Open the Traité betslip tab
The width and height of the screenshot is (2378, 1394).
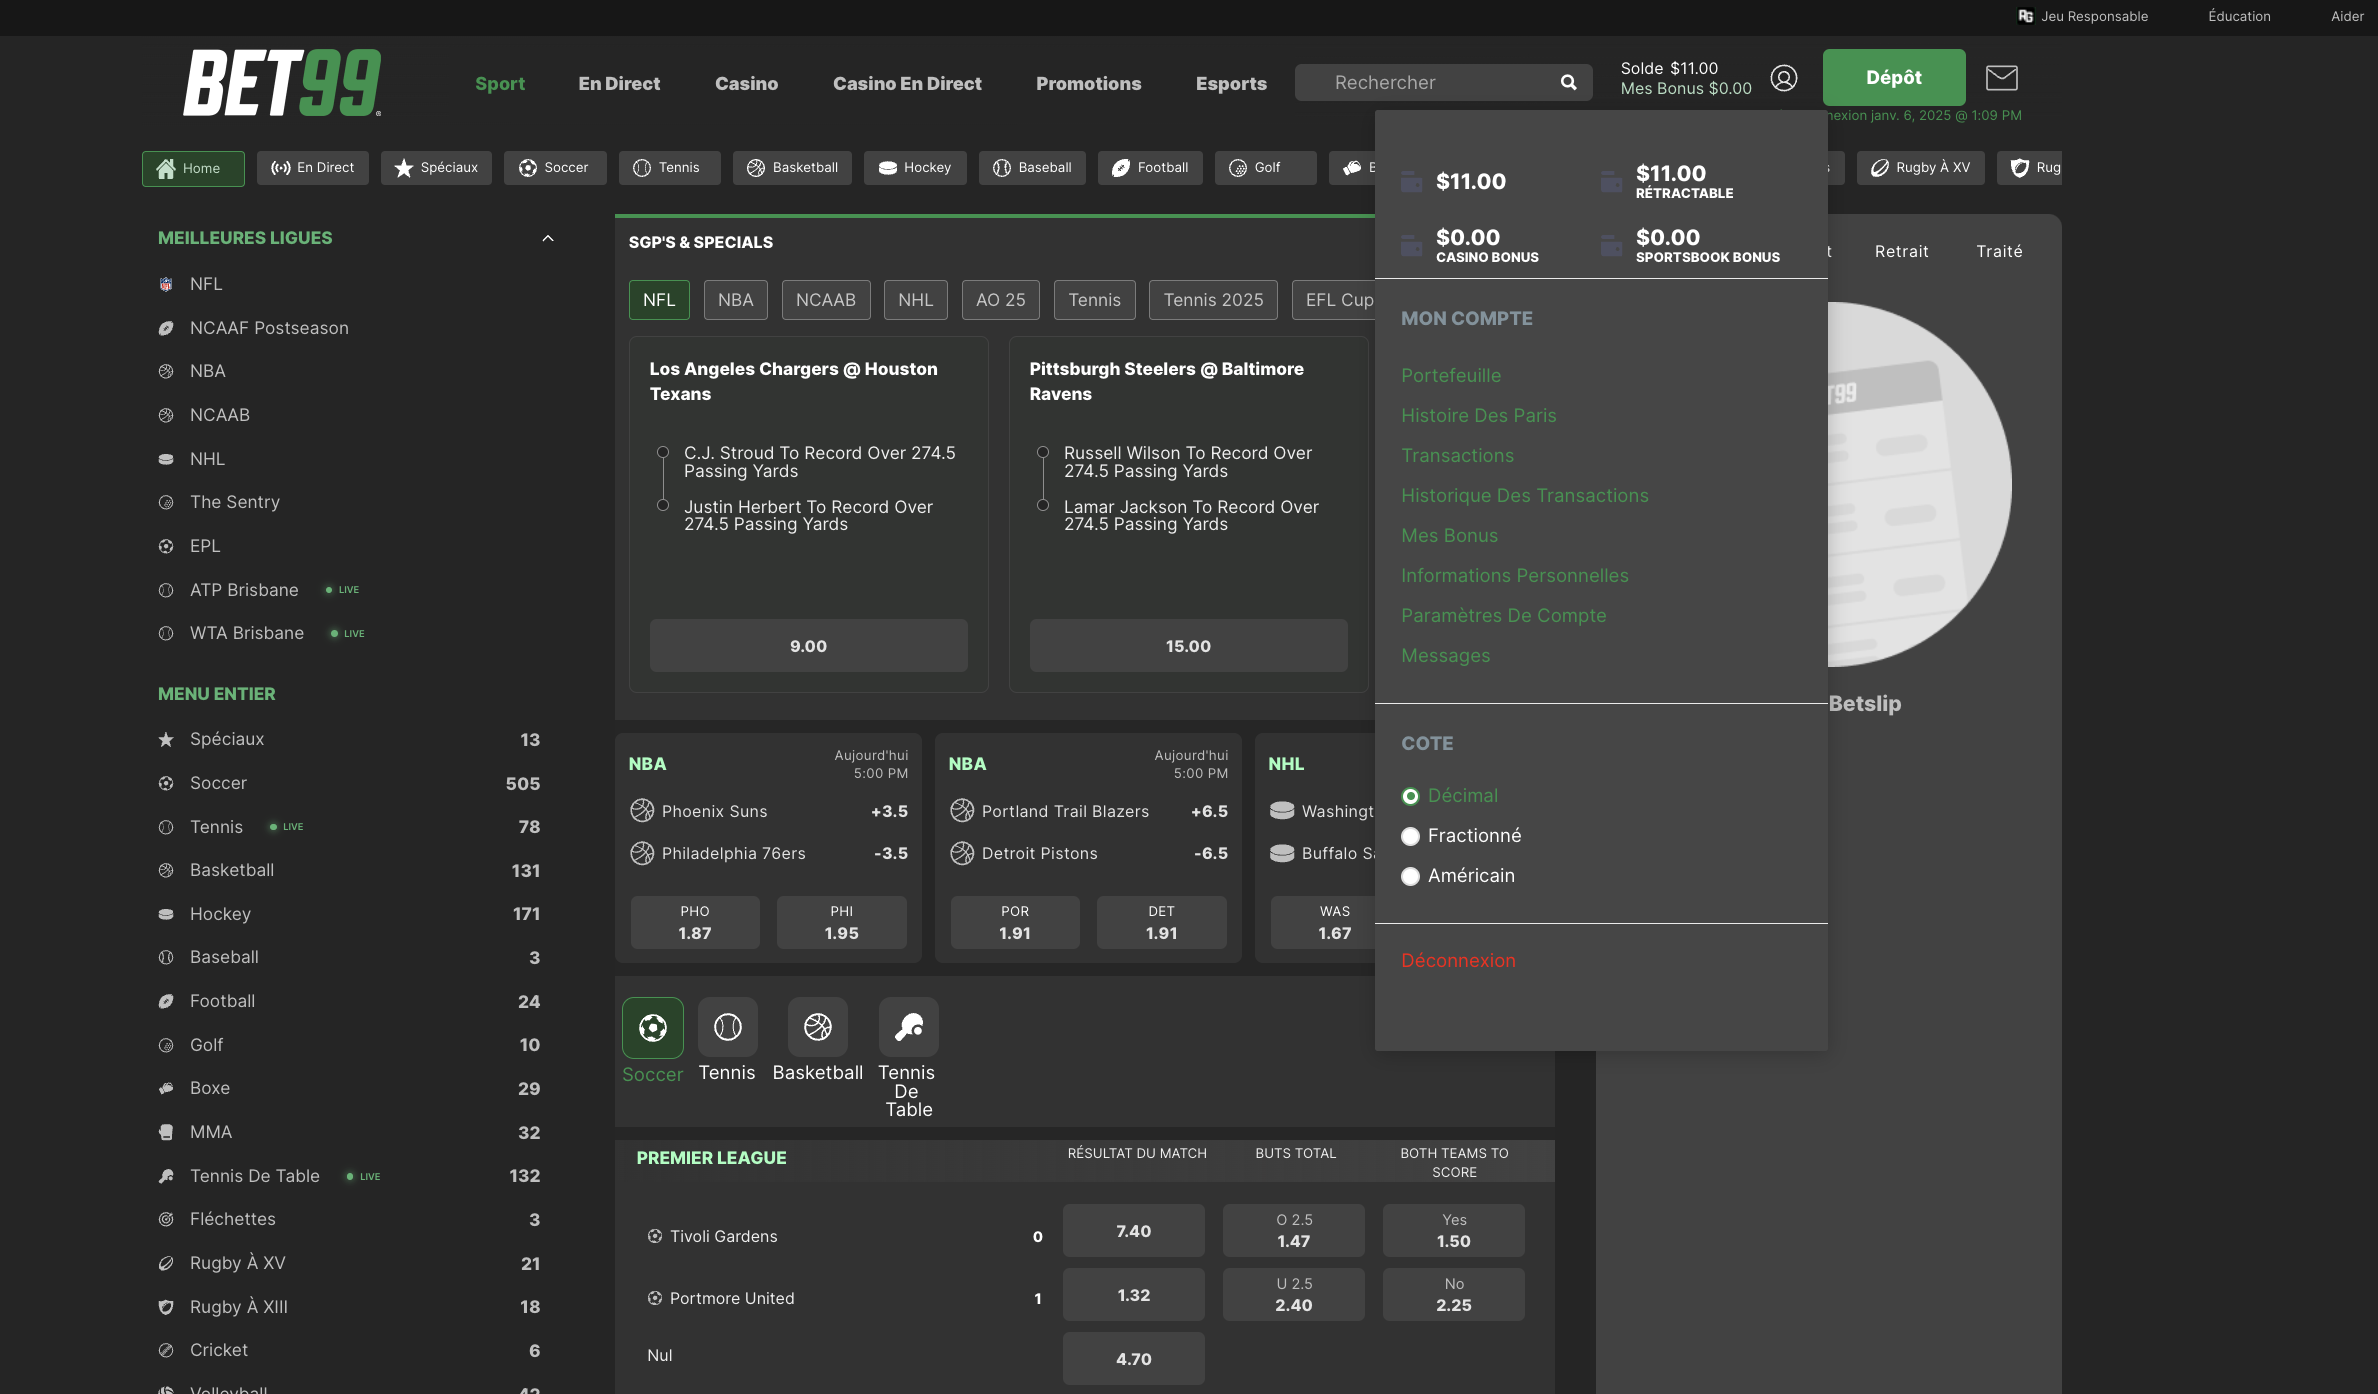[x=1999, y=252]
